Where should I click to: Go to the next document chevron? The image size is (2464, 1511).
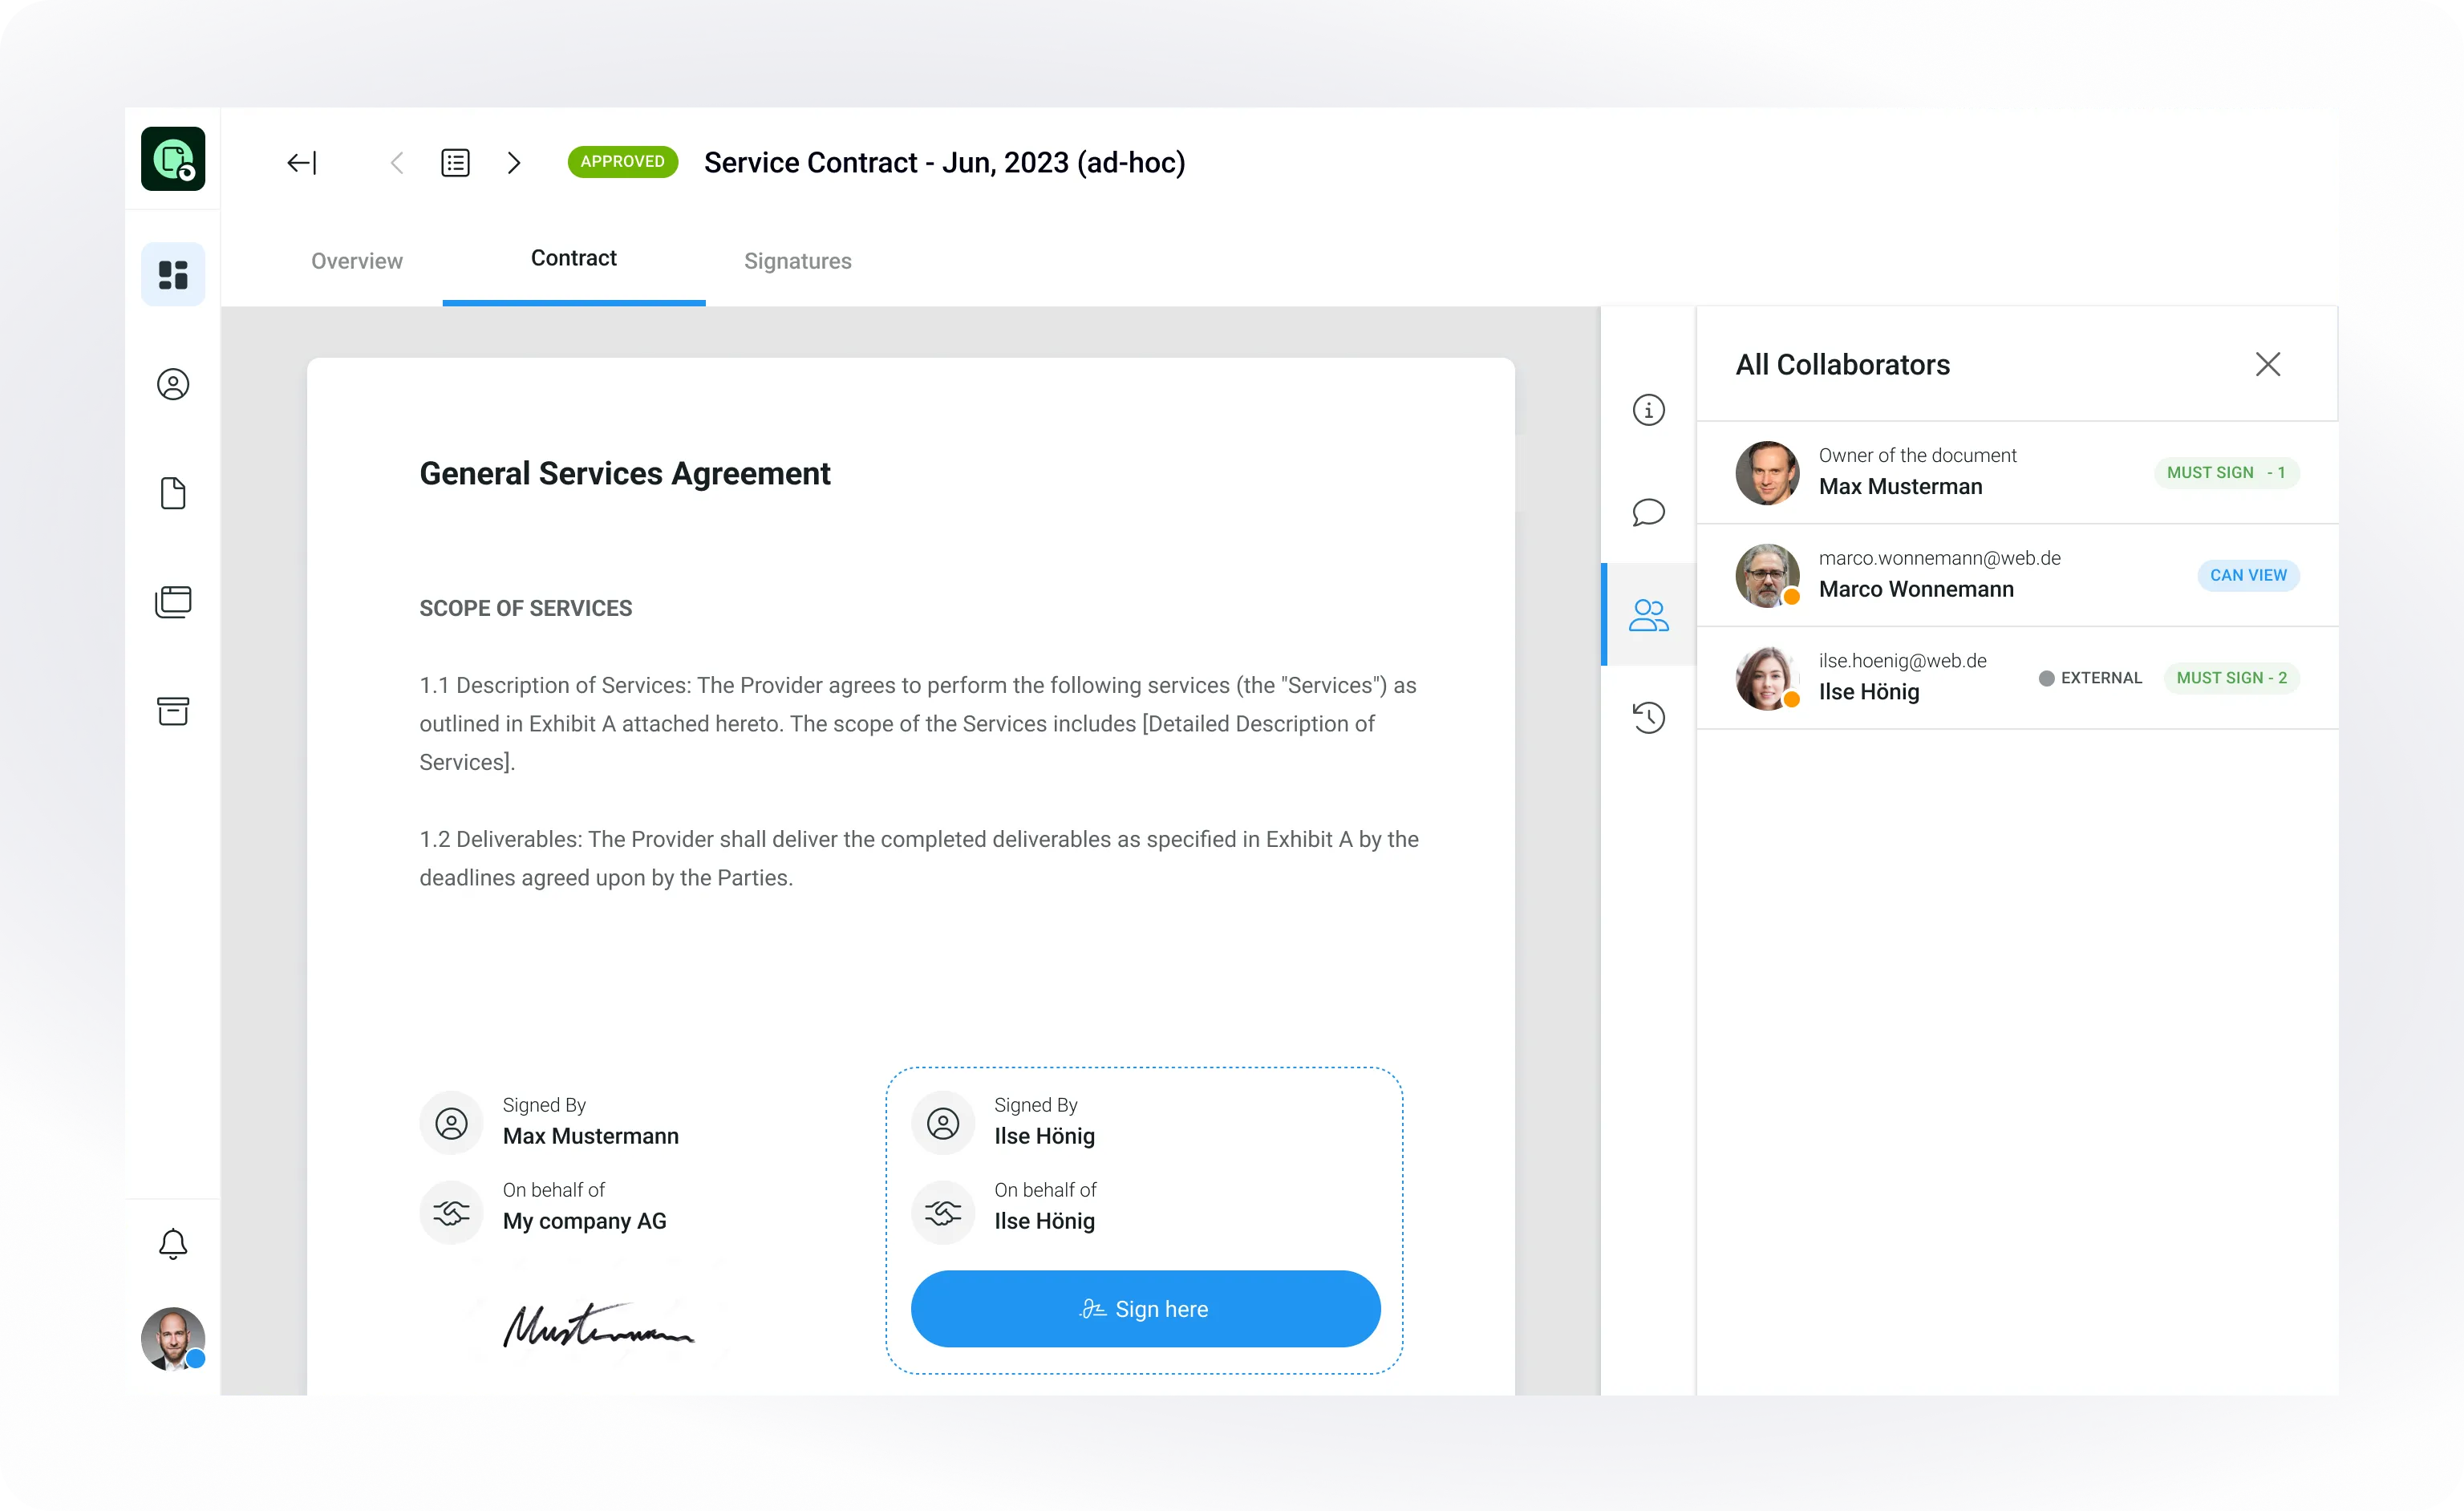[514, 163]
